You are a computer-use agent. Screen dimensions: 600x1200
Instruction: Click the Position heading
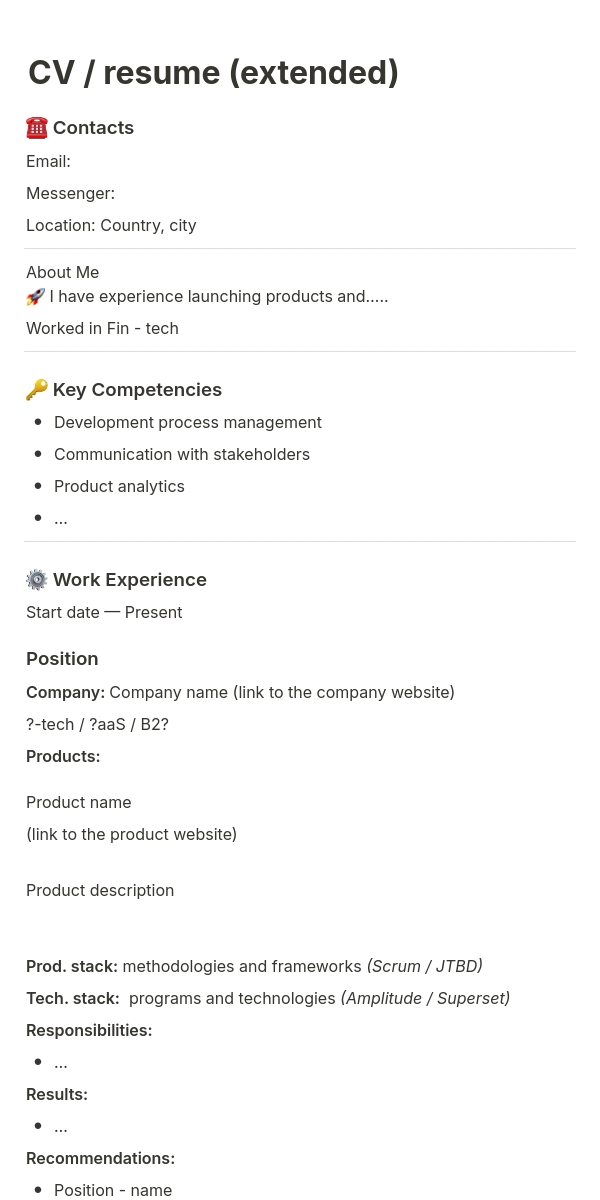click(x=62, y=659)
